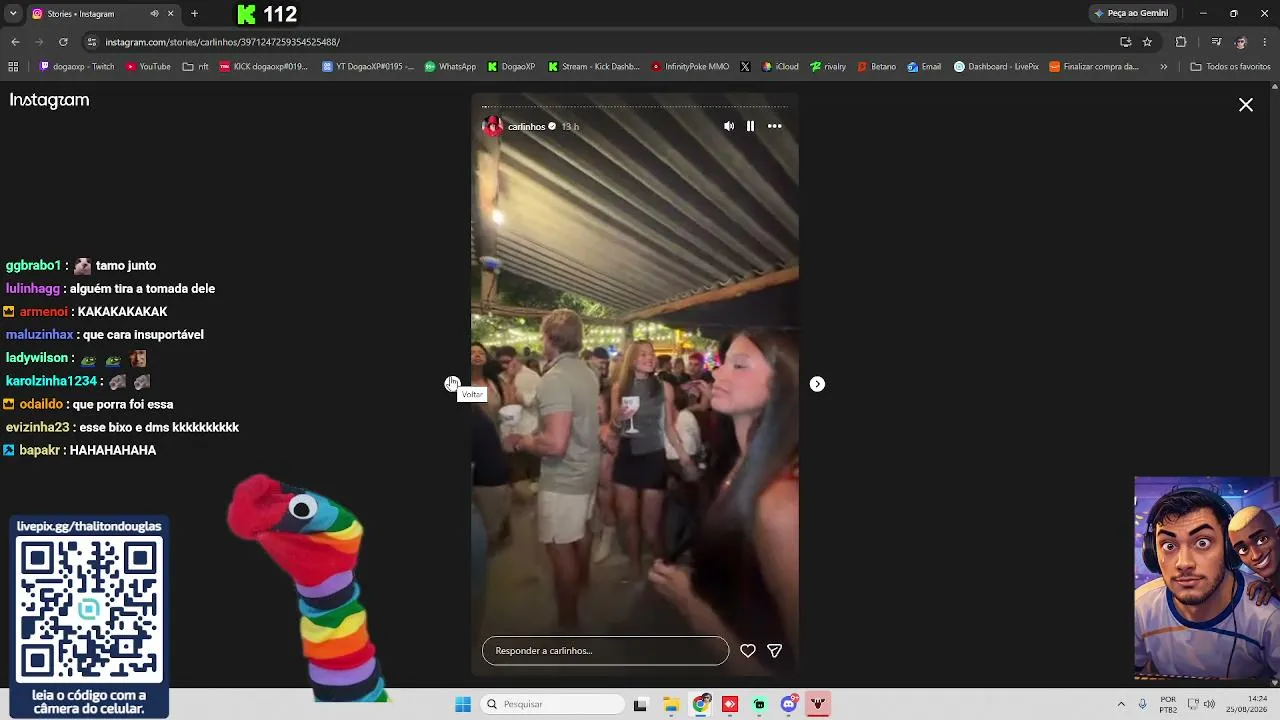Click the story progress bar

pyautogui.click(x=635, y=106)
